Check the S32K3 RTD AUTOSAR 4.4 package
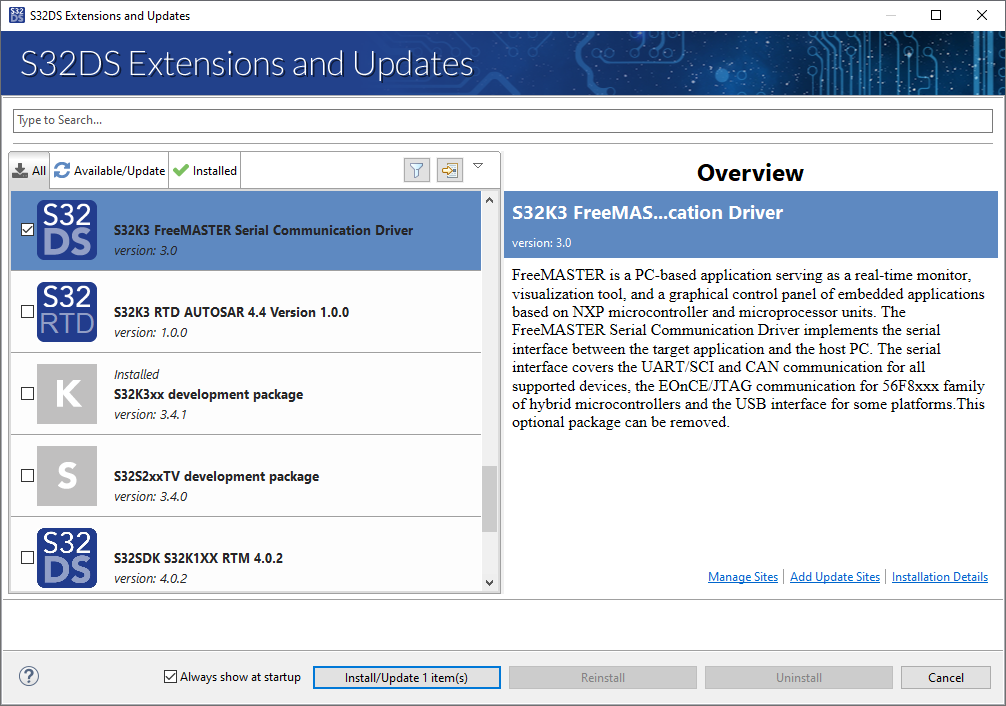Screen dimensions: 1006x706 (25, 310)
